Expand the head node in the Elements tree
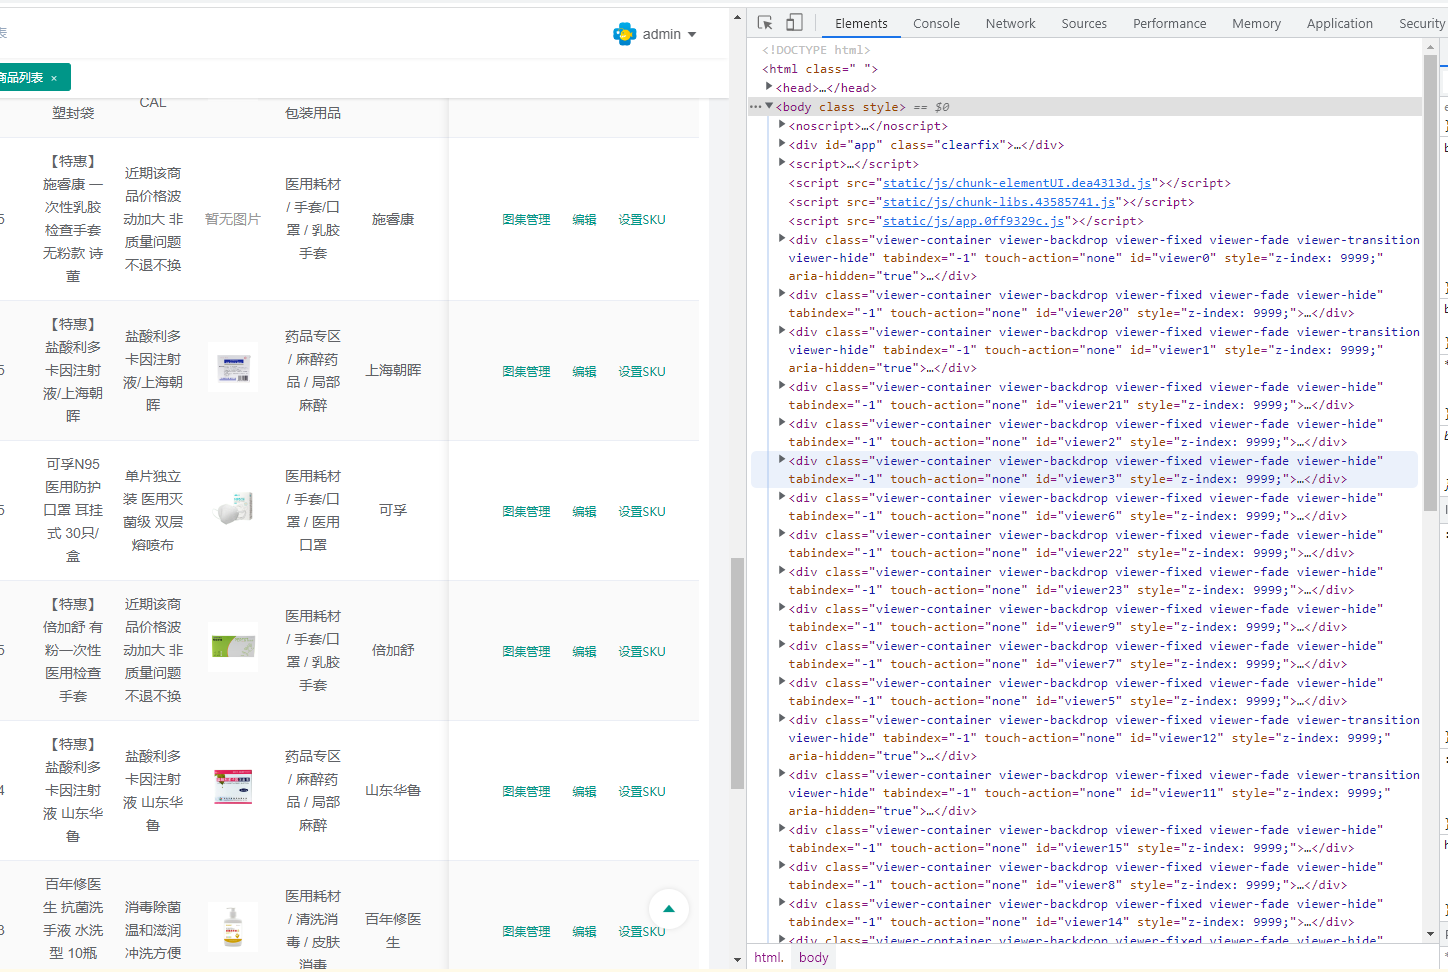This screenshot has height=972, width=1448. click(x=771, y=87)
